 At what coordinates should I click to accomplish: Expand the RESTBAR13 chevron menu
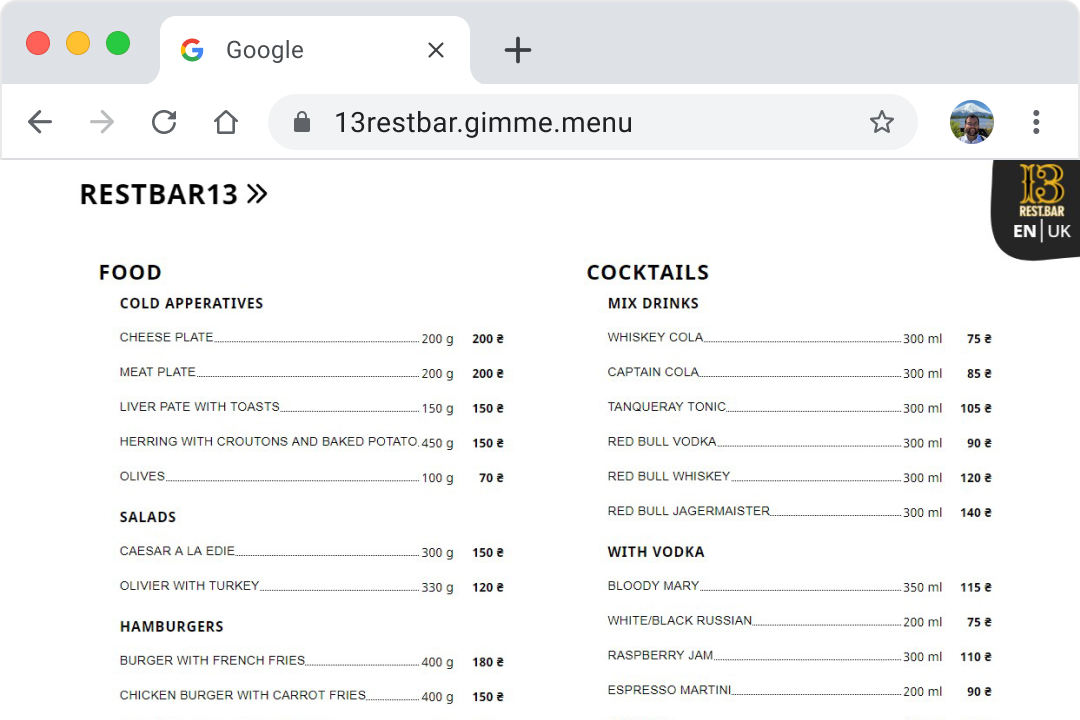258,193
